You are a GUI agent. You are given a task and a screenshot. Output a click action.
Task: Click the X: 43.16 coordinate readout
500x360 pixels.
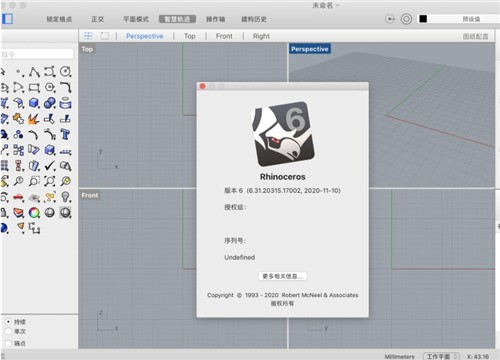[478, 357]
